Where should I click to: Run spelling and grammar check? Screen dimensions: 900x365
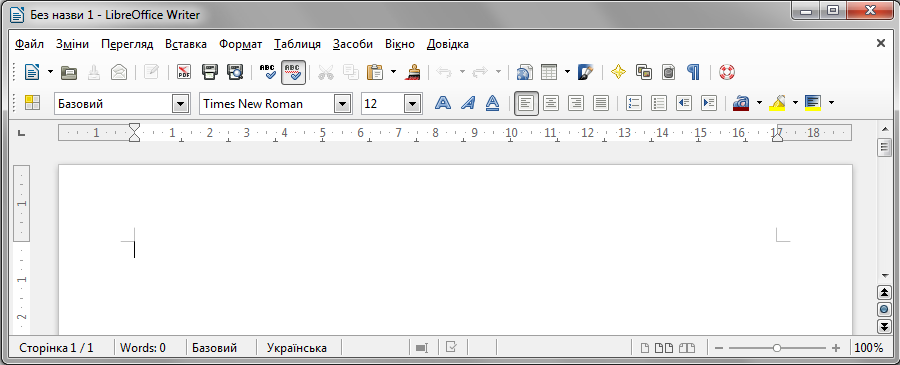click(268, 72)
